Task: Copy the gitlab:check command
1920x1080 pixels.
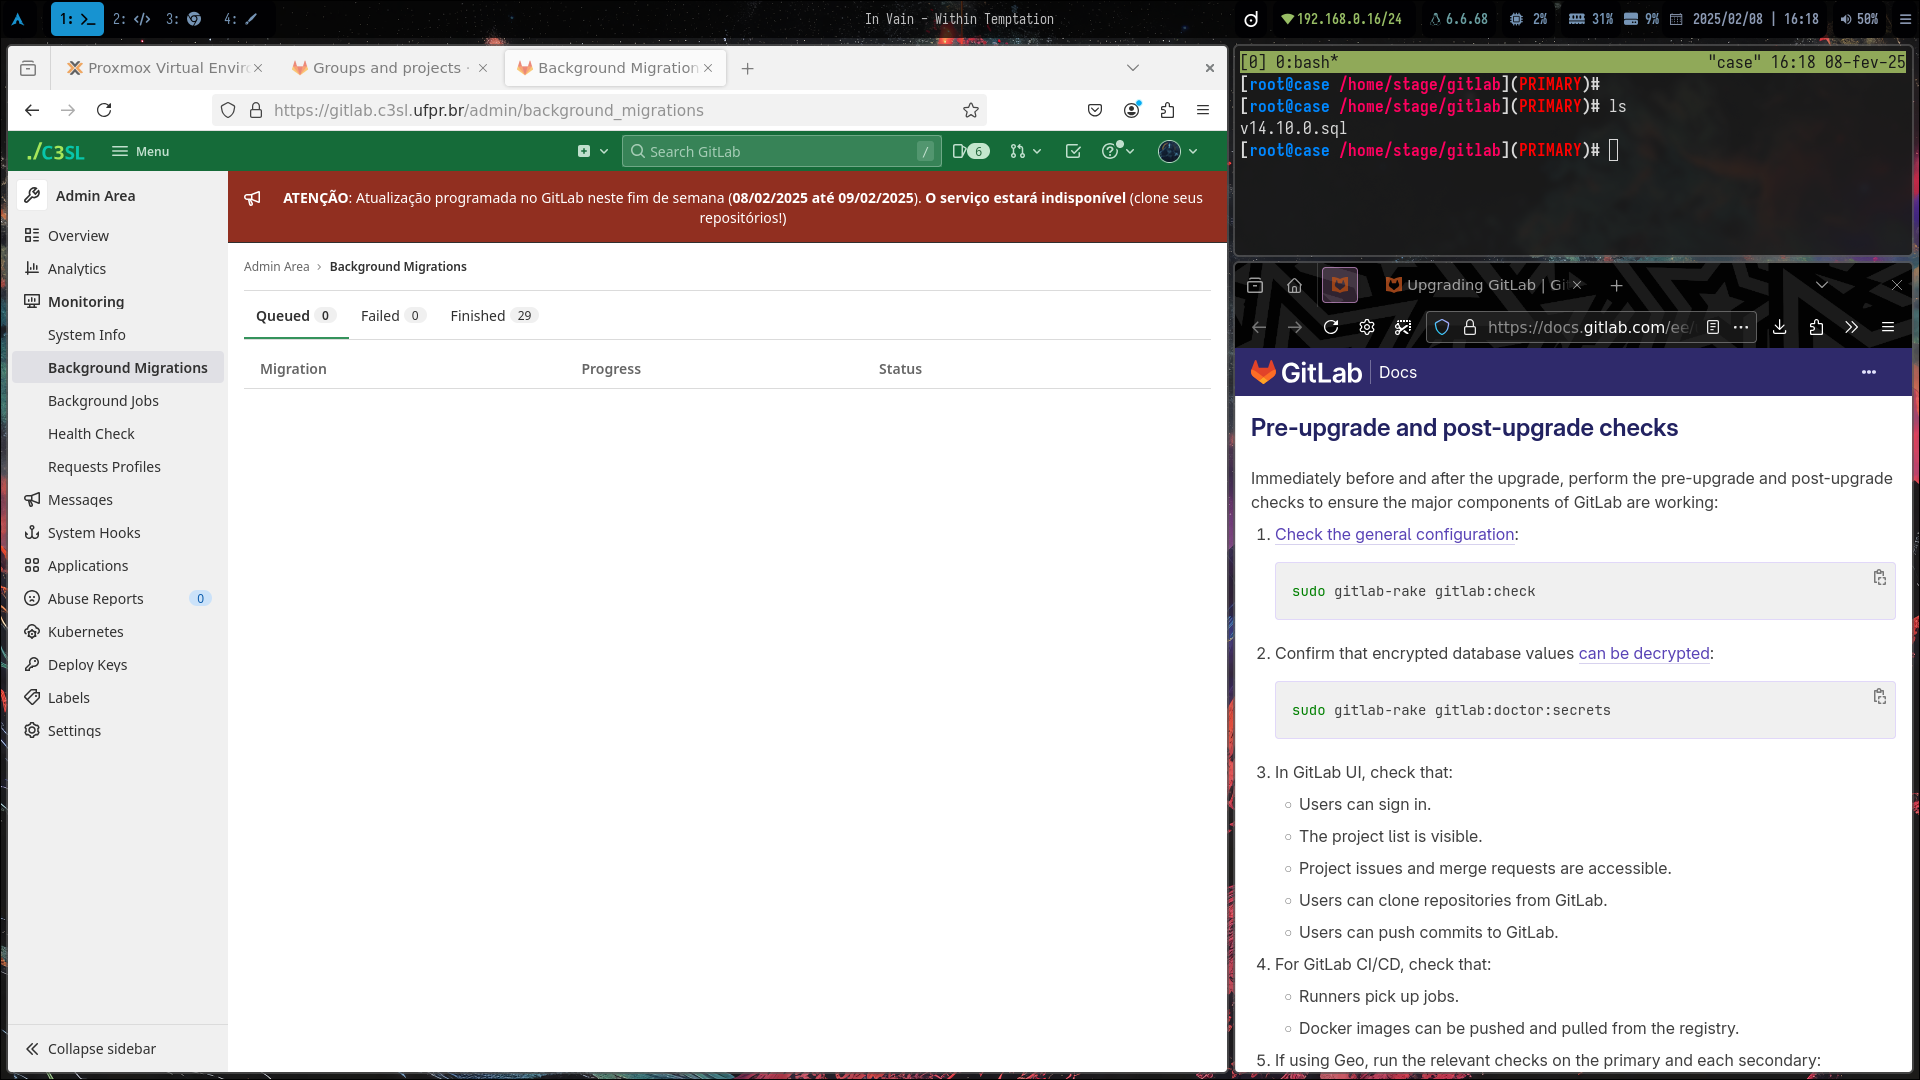Action: (1879, 578)
